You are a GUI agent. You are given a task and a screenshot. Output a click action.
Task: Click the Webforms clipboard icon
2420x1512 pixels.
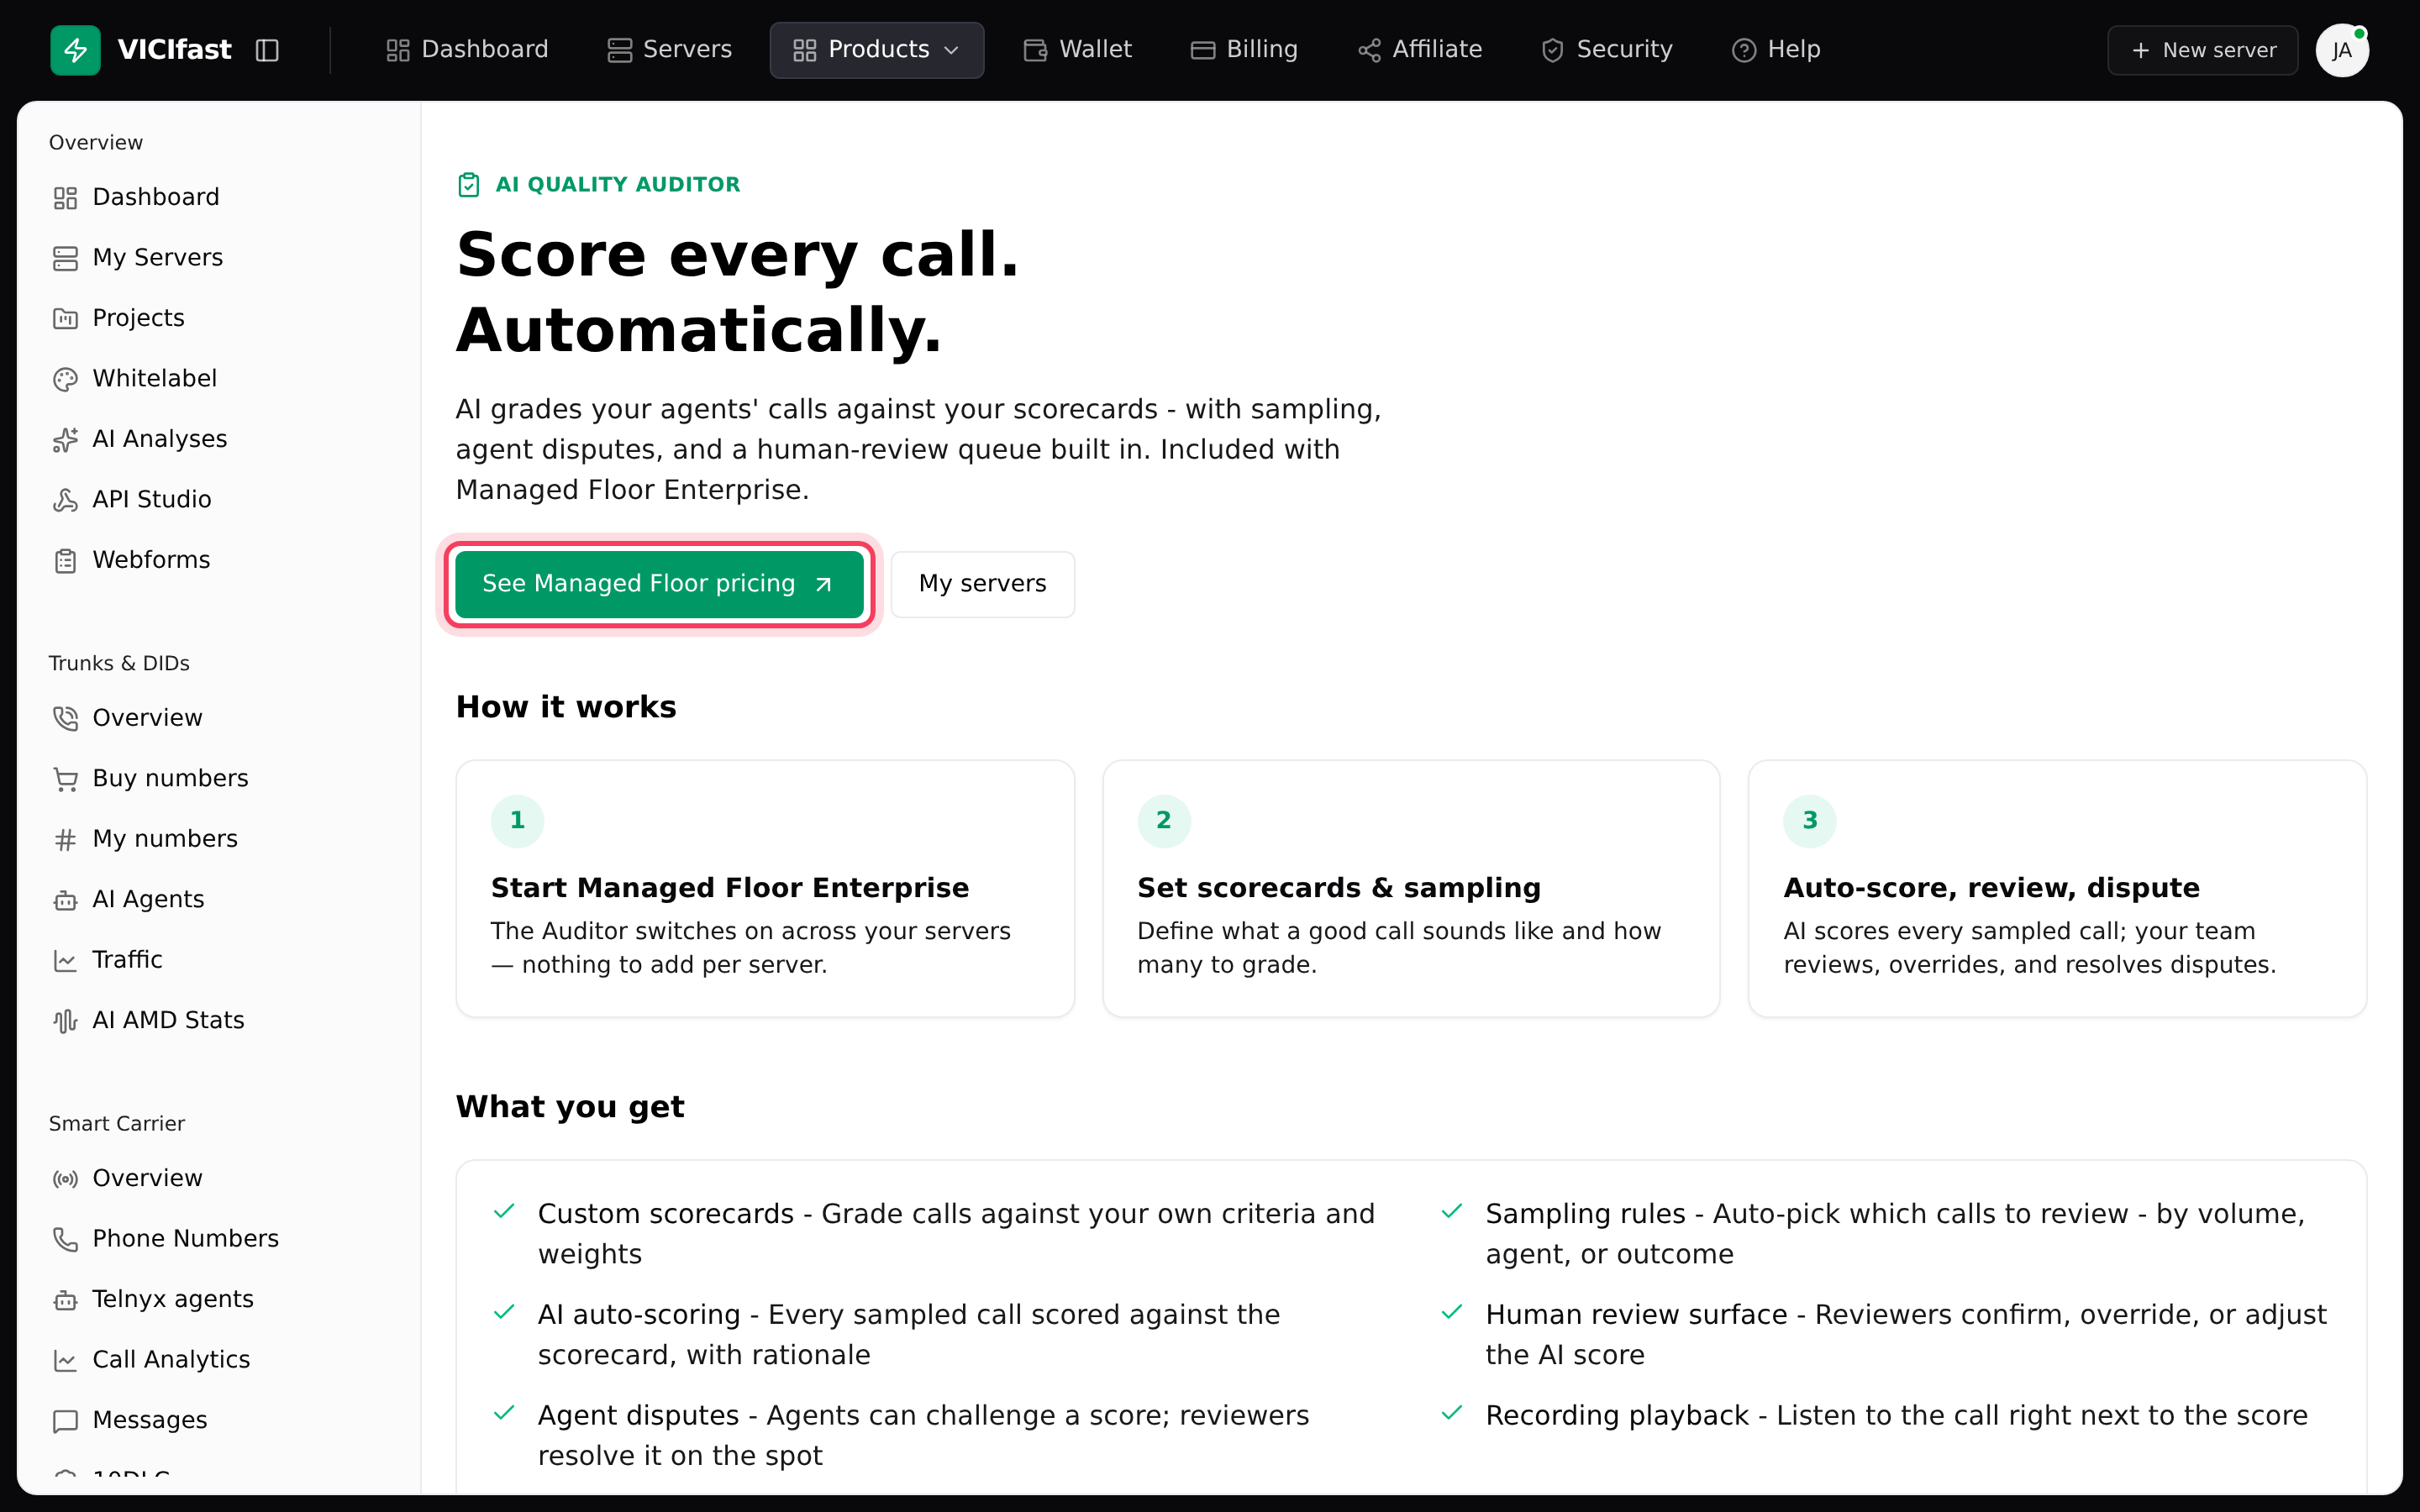65,561
